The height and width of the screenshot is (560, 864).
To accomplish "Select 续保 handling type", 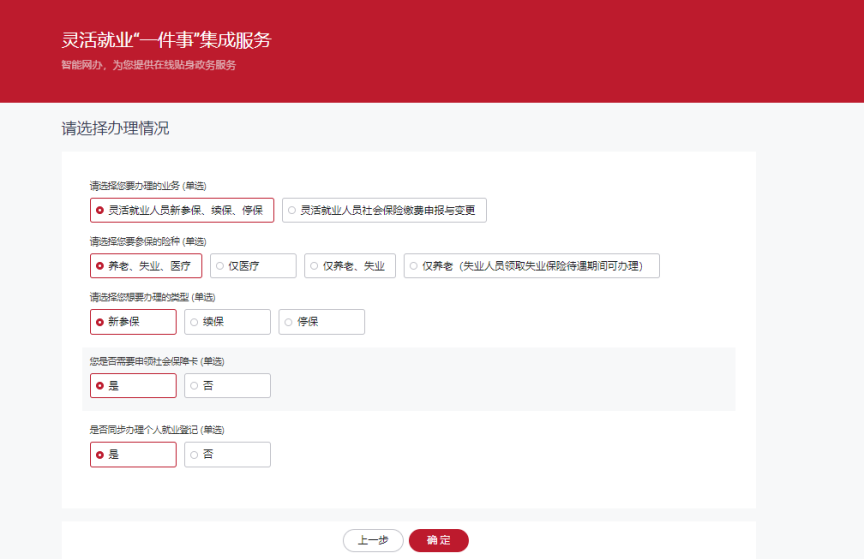I will coord(227,322).
